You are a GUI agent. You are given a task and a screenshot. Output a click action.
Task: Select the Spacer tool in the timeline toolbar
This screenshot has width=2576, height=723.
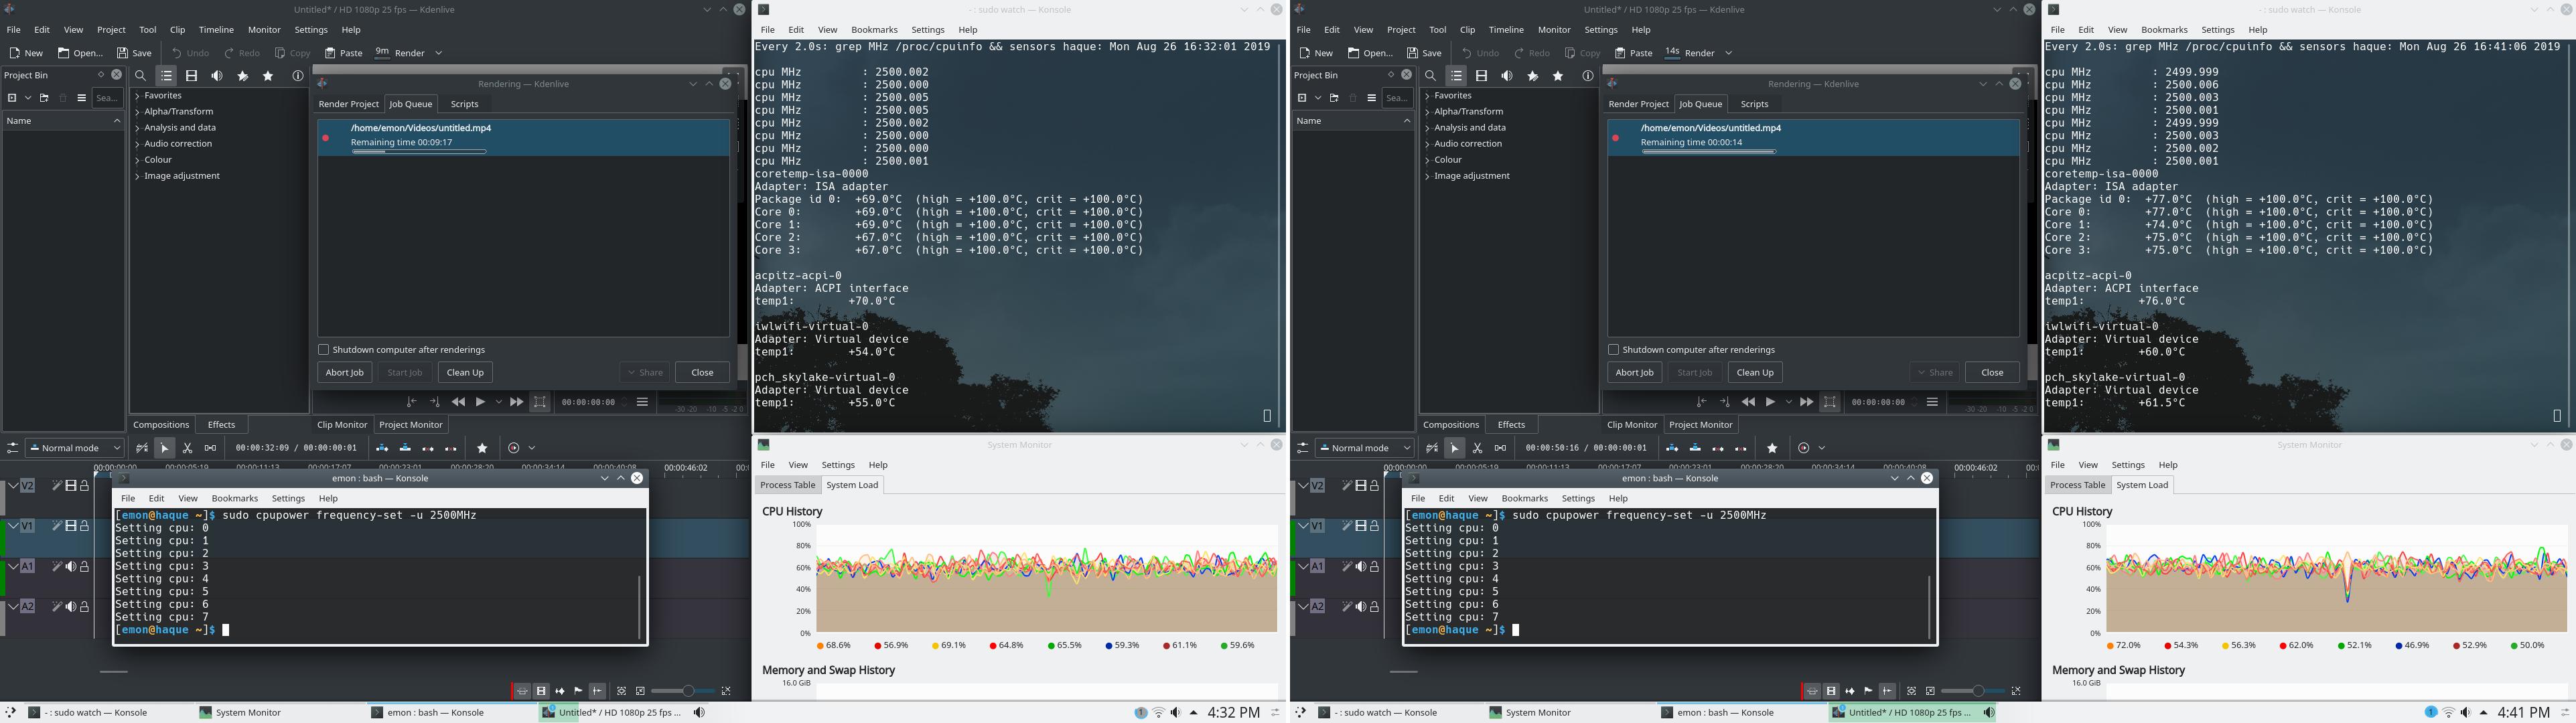[211, 448]
